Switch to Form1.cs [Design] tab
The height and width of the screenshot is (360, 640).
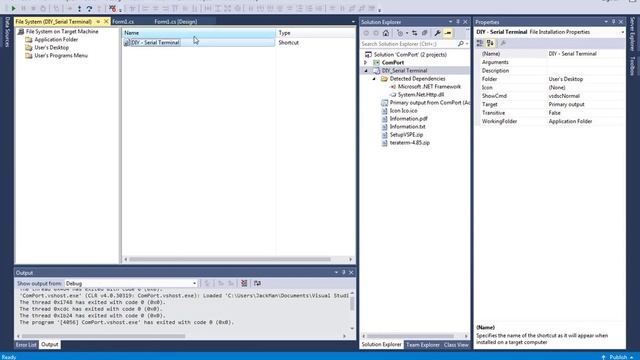pos(176,22)
